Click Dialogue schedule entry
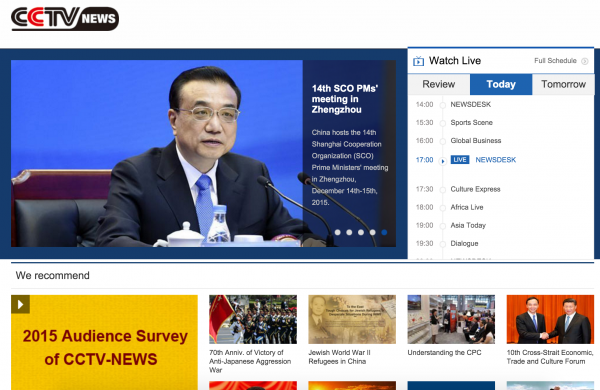Screen dimensions: 600x390 (464, 243)
